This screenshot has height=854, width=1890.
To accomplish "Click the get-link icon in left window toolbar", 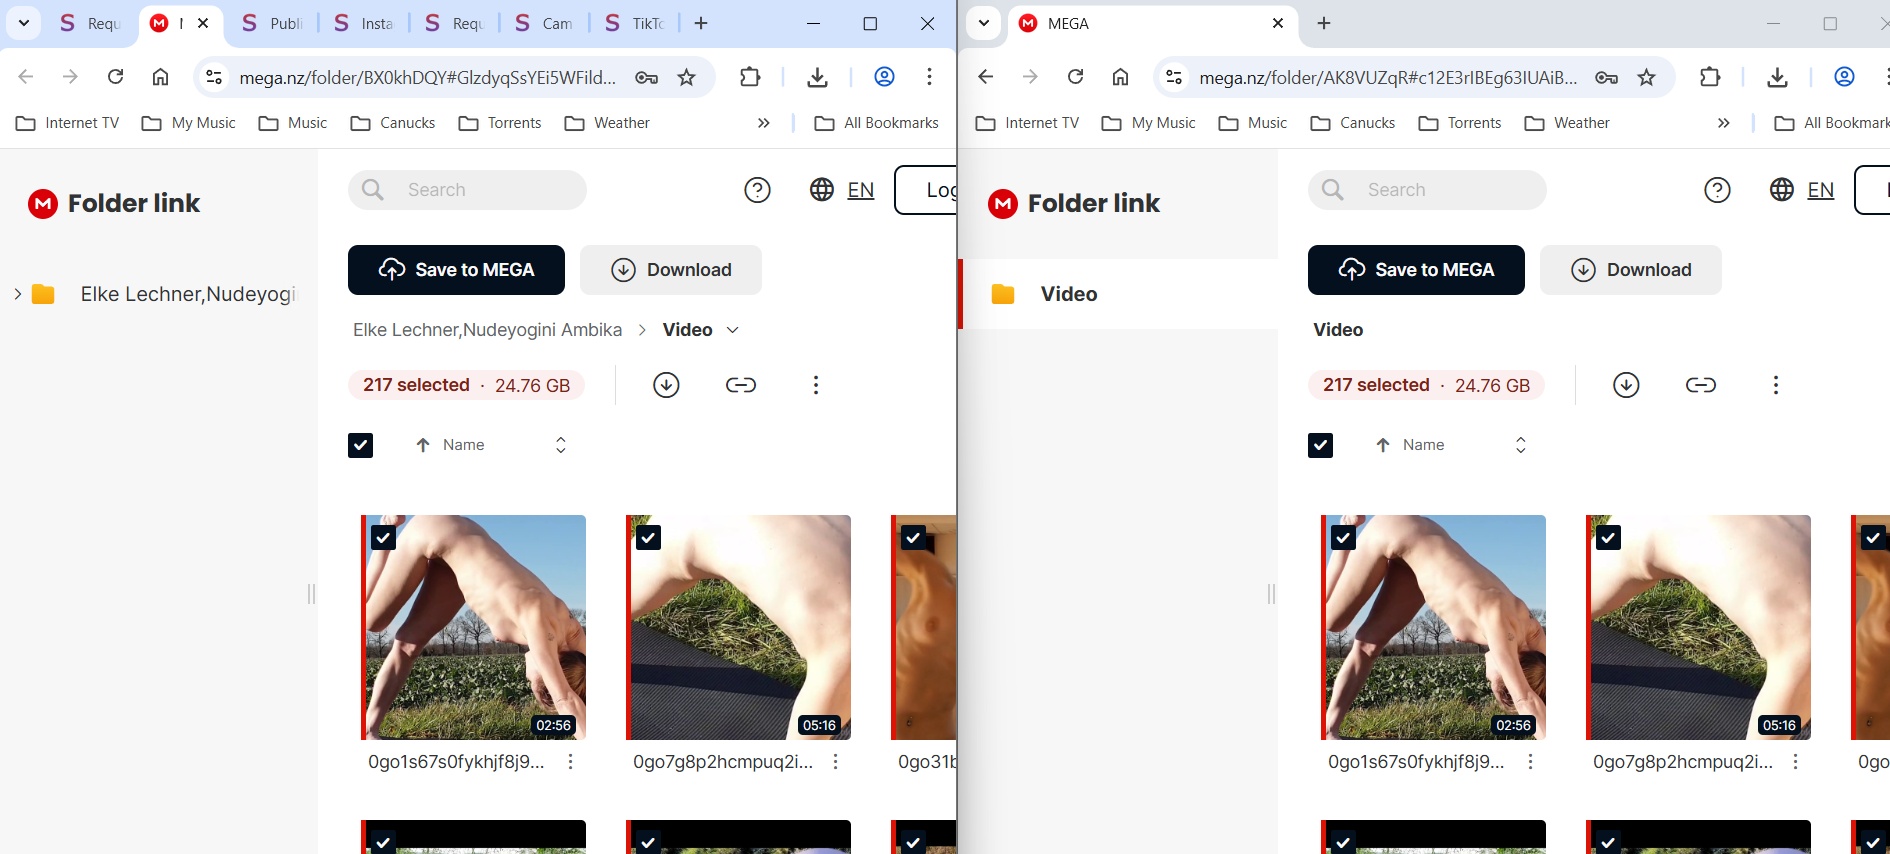I will (x=740, y=385).
